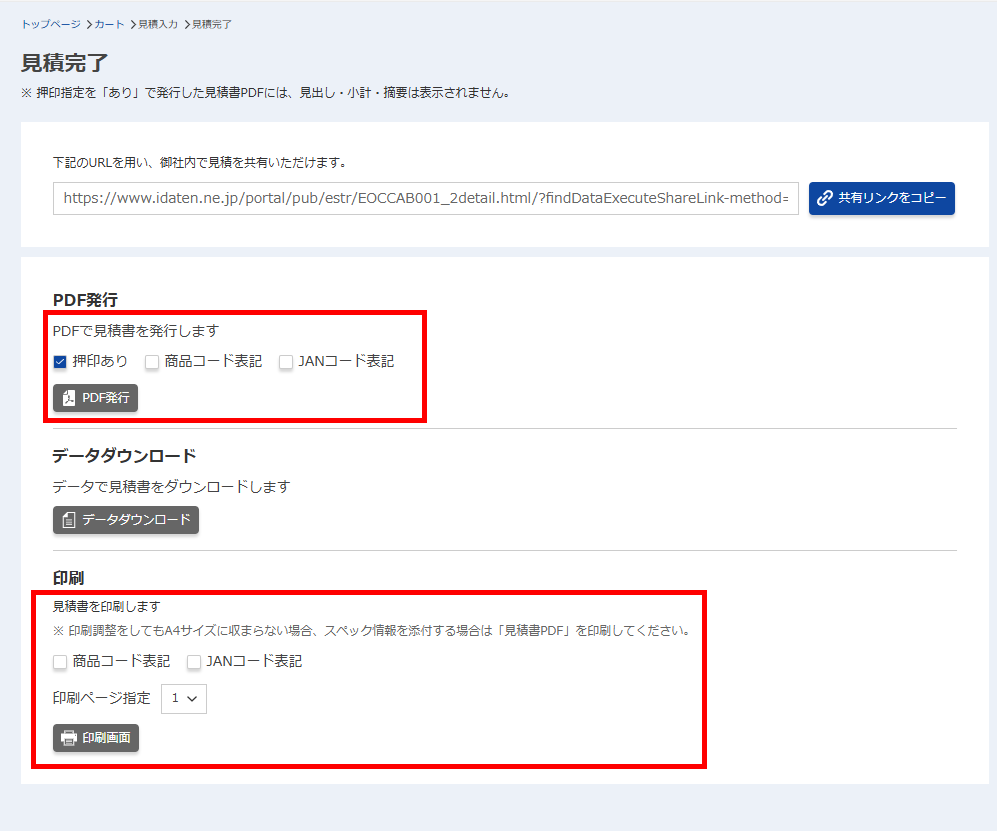The width and height of the screenshot is (997, 831).
Task: Click inside the share URL text field
Action: tap(425, 198)
